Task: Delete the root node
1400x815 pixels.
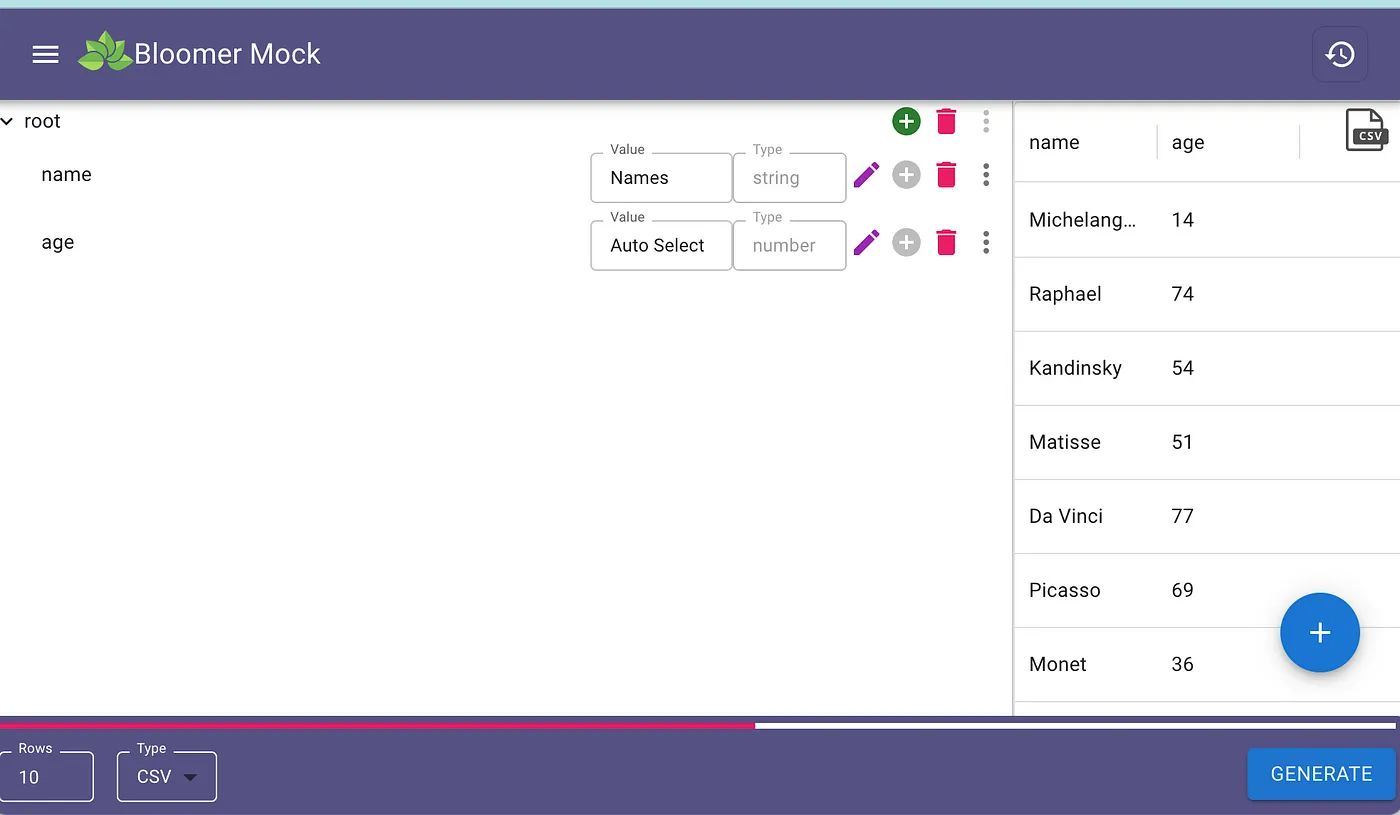Action: pyautogui.click(x=946, y=122)
